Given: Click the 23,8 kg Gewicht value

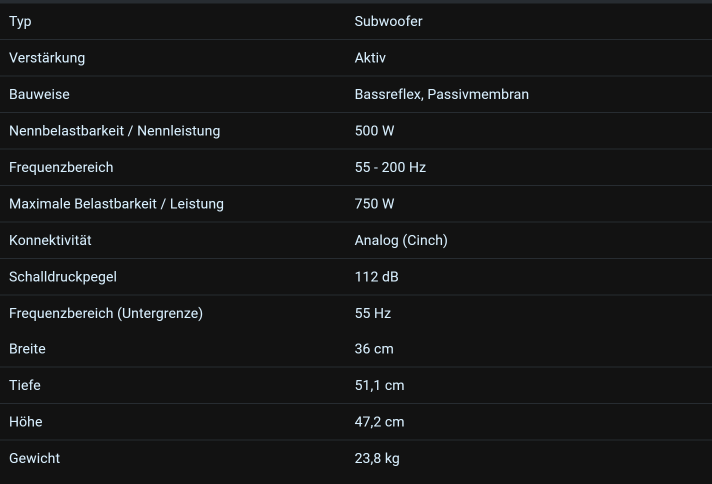Looking at the screenshot, I should tap(377, 458).
